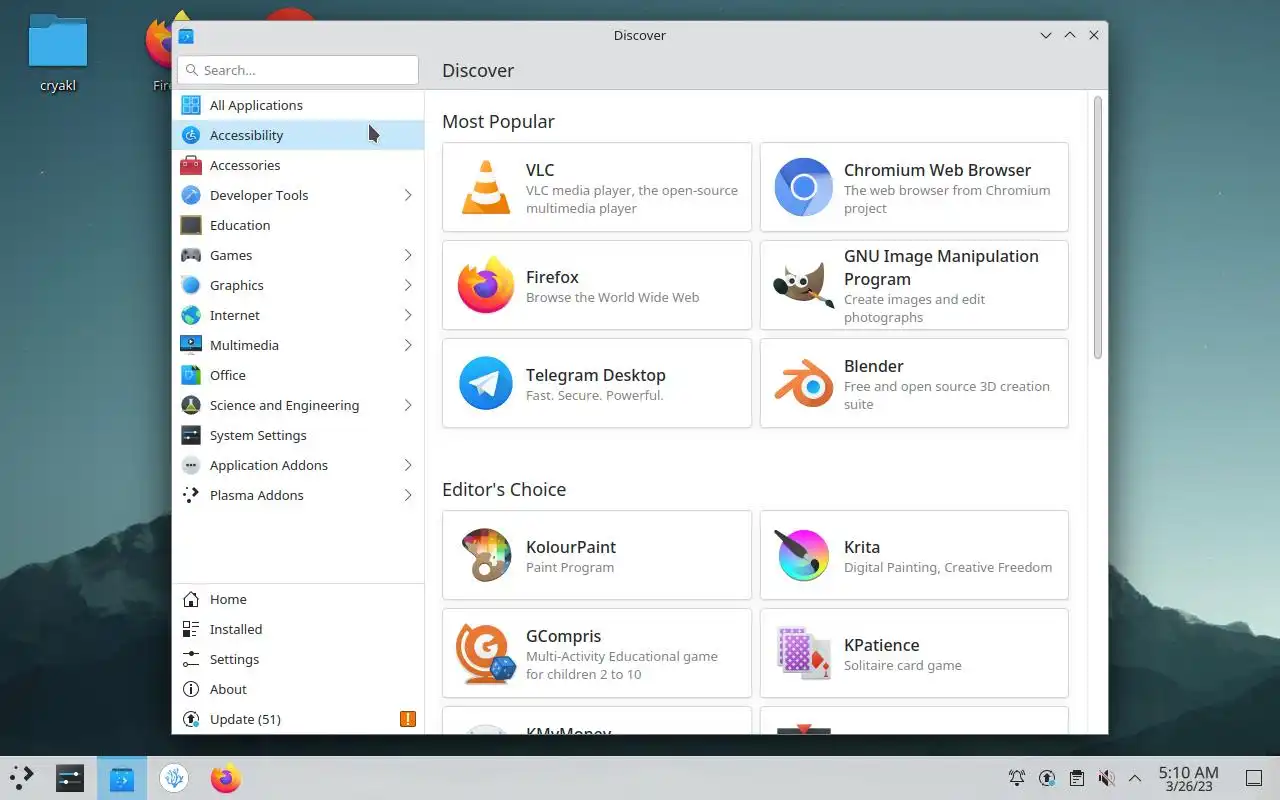Click the vertical scrollbar in Discover

1098,228
